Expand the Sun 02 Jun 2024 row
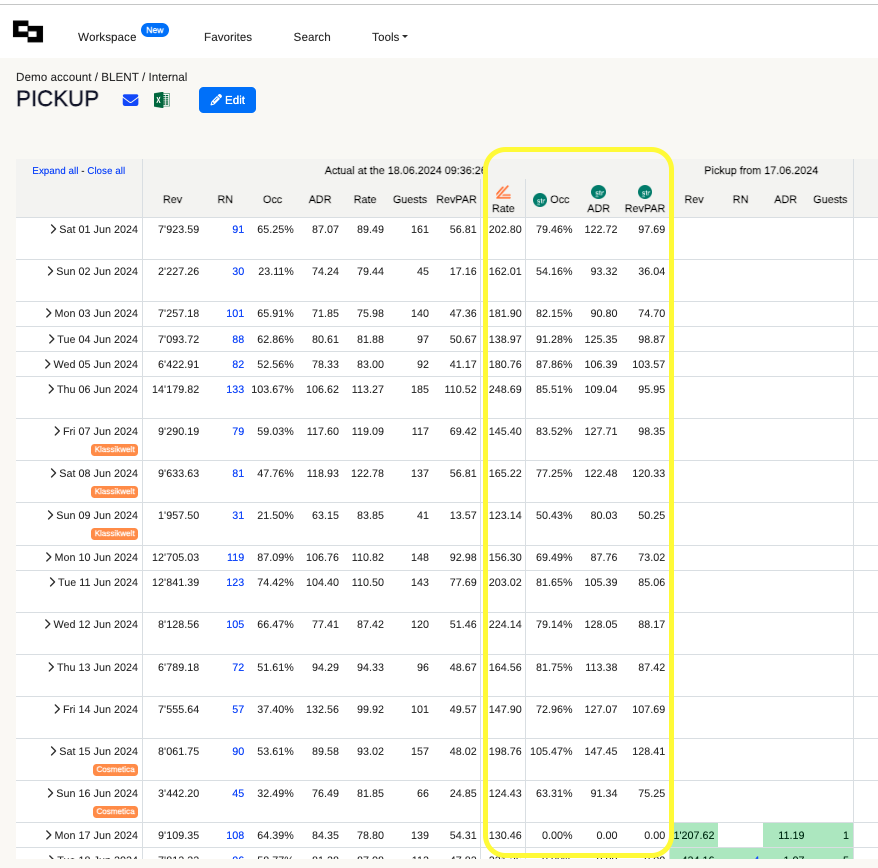This screenshot has height=868, width=878. click(x=50, y=271)
